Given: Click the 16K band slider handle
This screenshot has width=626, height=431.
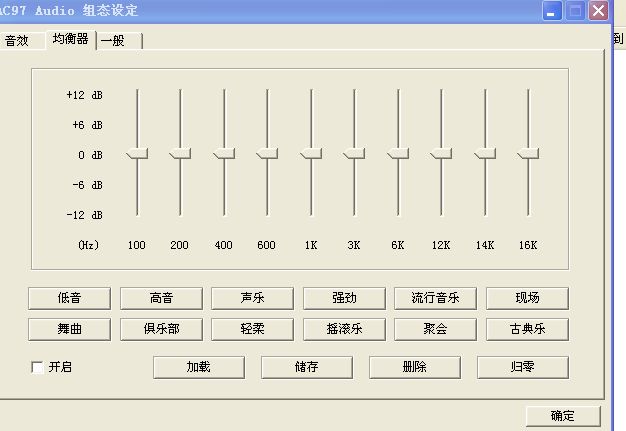Looking at the screenshot, I should (x=528, y=153).
